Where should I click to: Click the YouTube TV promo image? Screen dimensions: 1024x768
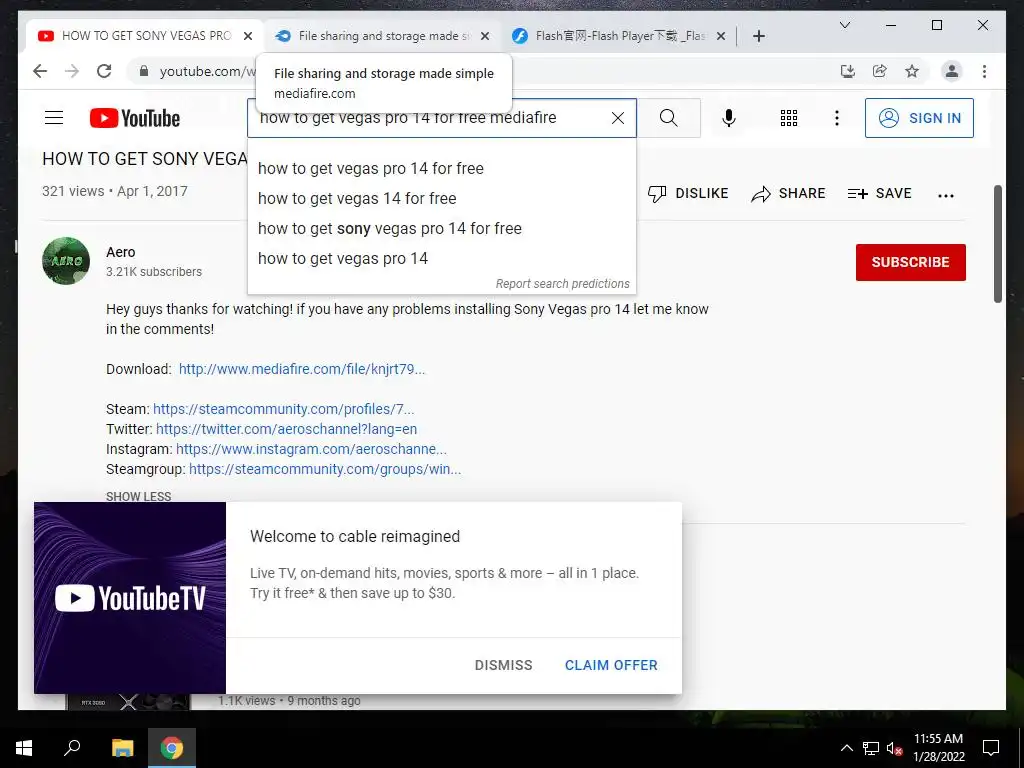(130, 598)
